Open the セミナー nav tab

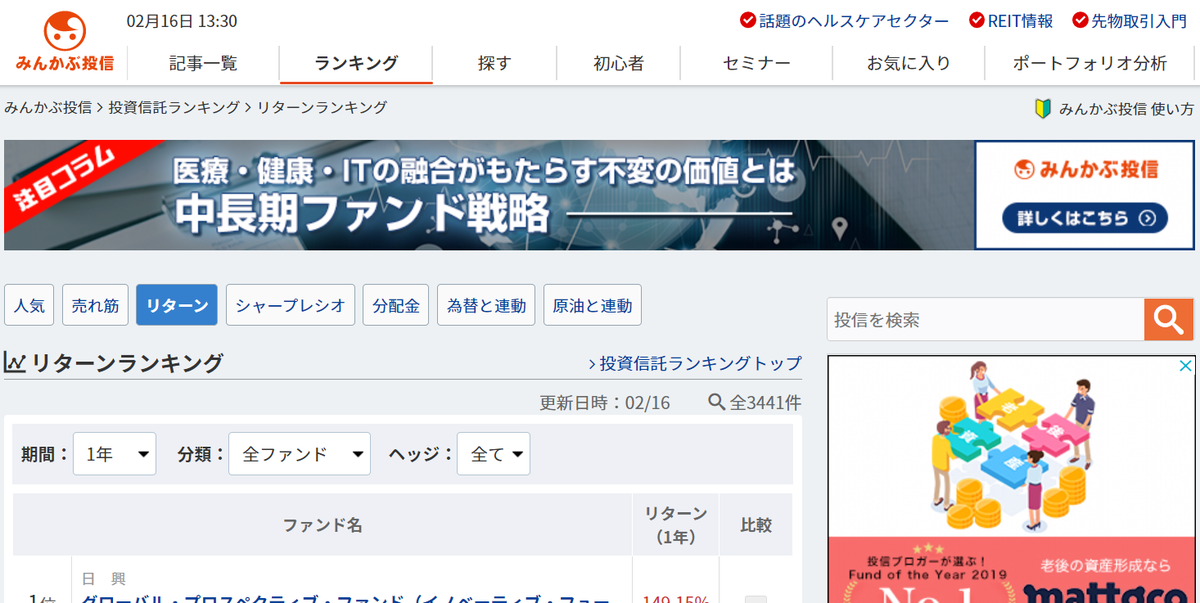point(756,63)
